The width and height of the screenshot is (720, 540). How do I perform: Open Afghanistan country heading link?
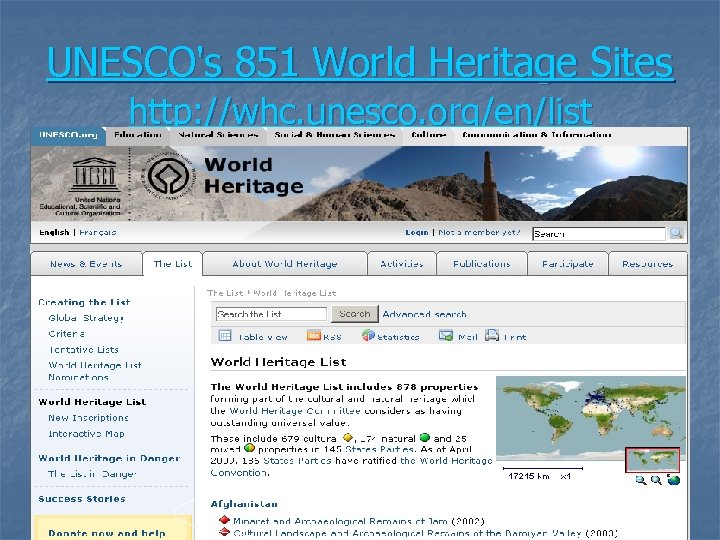[x=244, y=504]
